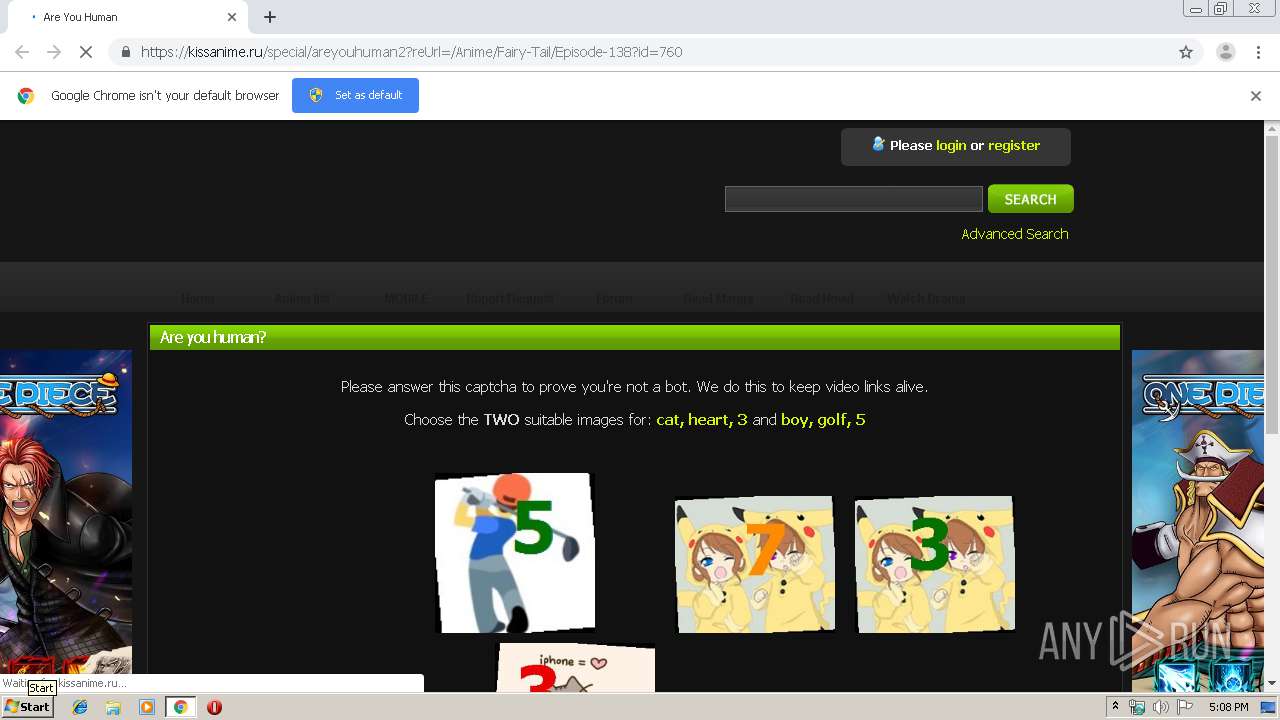The image size is (1280, 720).
Task: Open Internet Explorer from the taskbar
Action: pos(80,707)
